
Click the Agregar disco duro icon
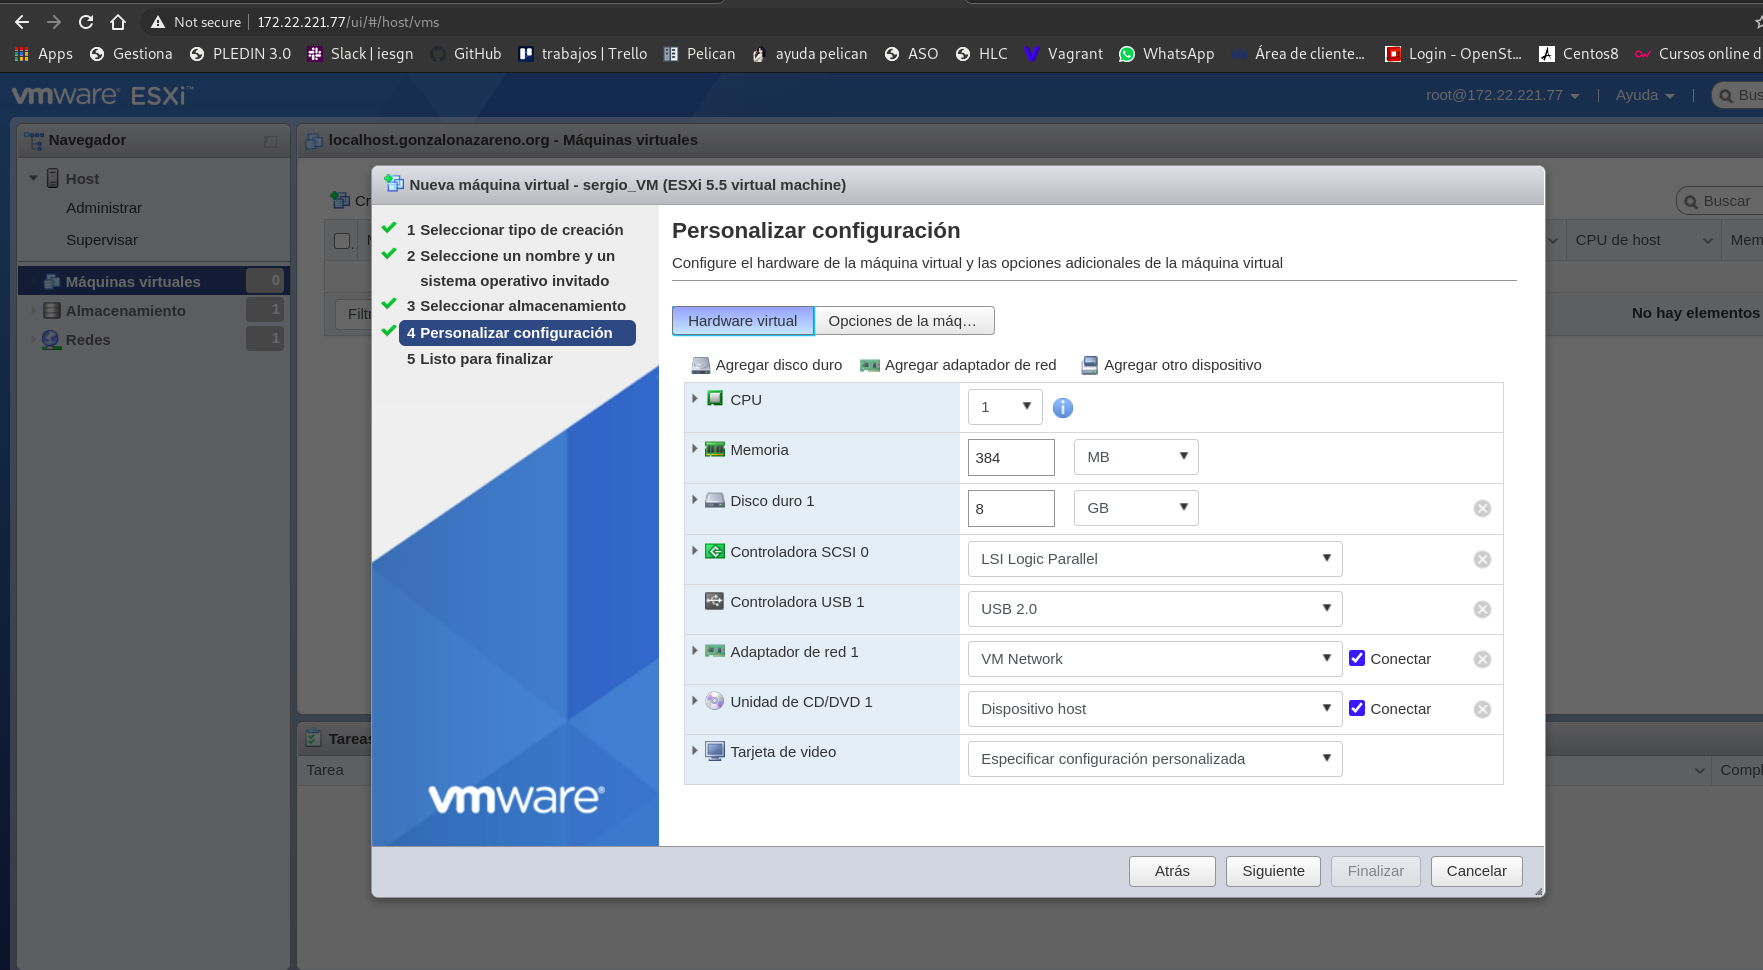pos(700,365)
